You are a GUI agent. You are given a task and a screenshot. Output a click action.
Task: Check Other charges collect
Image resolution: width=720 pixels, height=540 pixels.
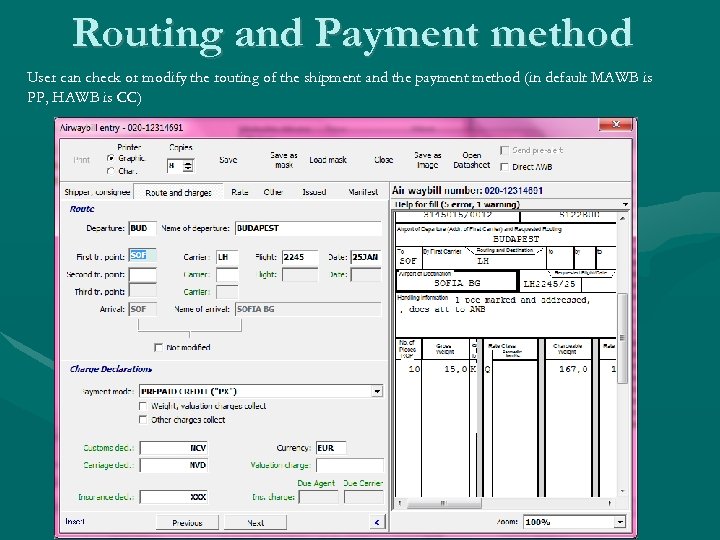point(143,420)
